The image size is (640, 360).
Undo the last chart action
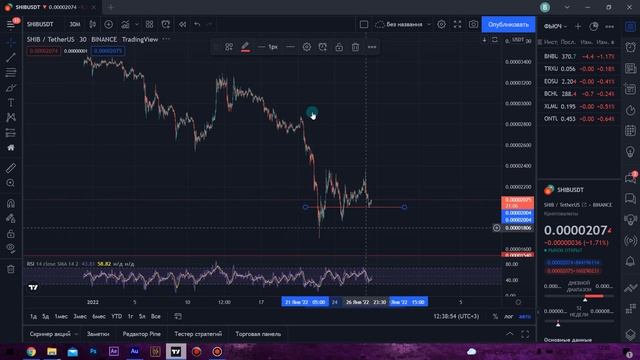pyautogui.click(x=197, y=24)
